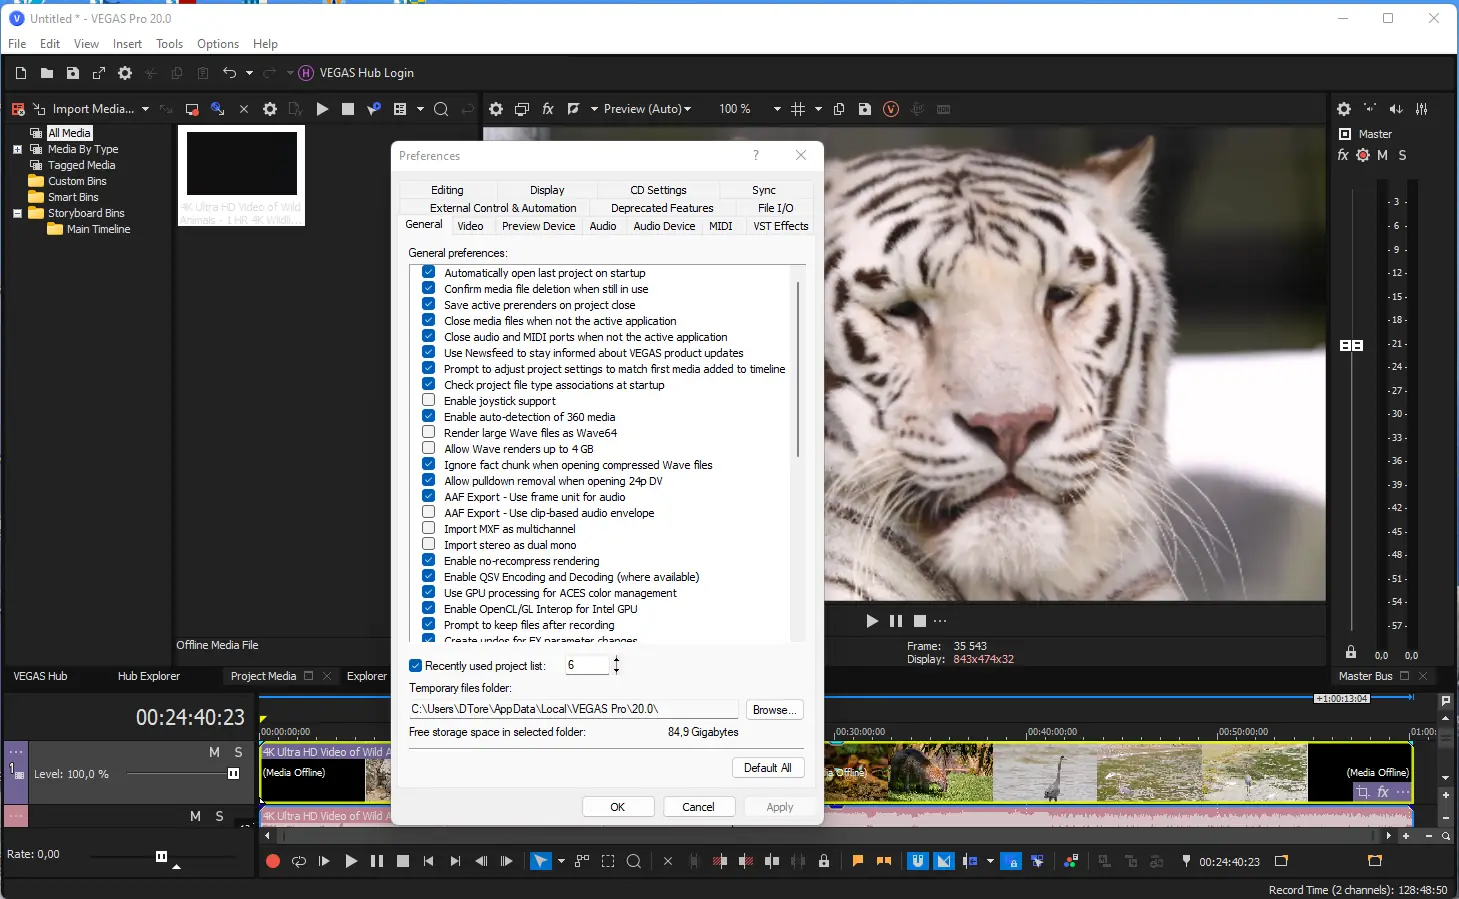Click the lock icon in the transport toolbar
The width and height of the screenshot is (1459, 899).
tap(824, 861)
